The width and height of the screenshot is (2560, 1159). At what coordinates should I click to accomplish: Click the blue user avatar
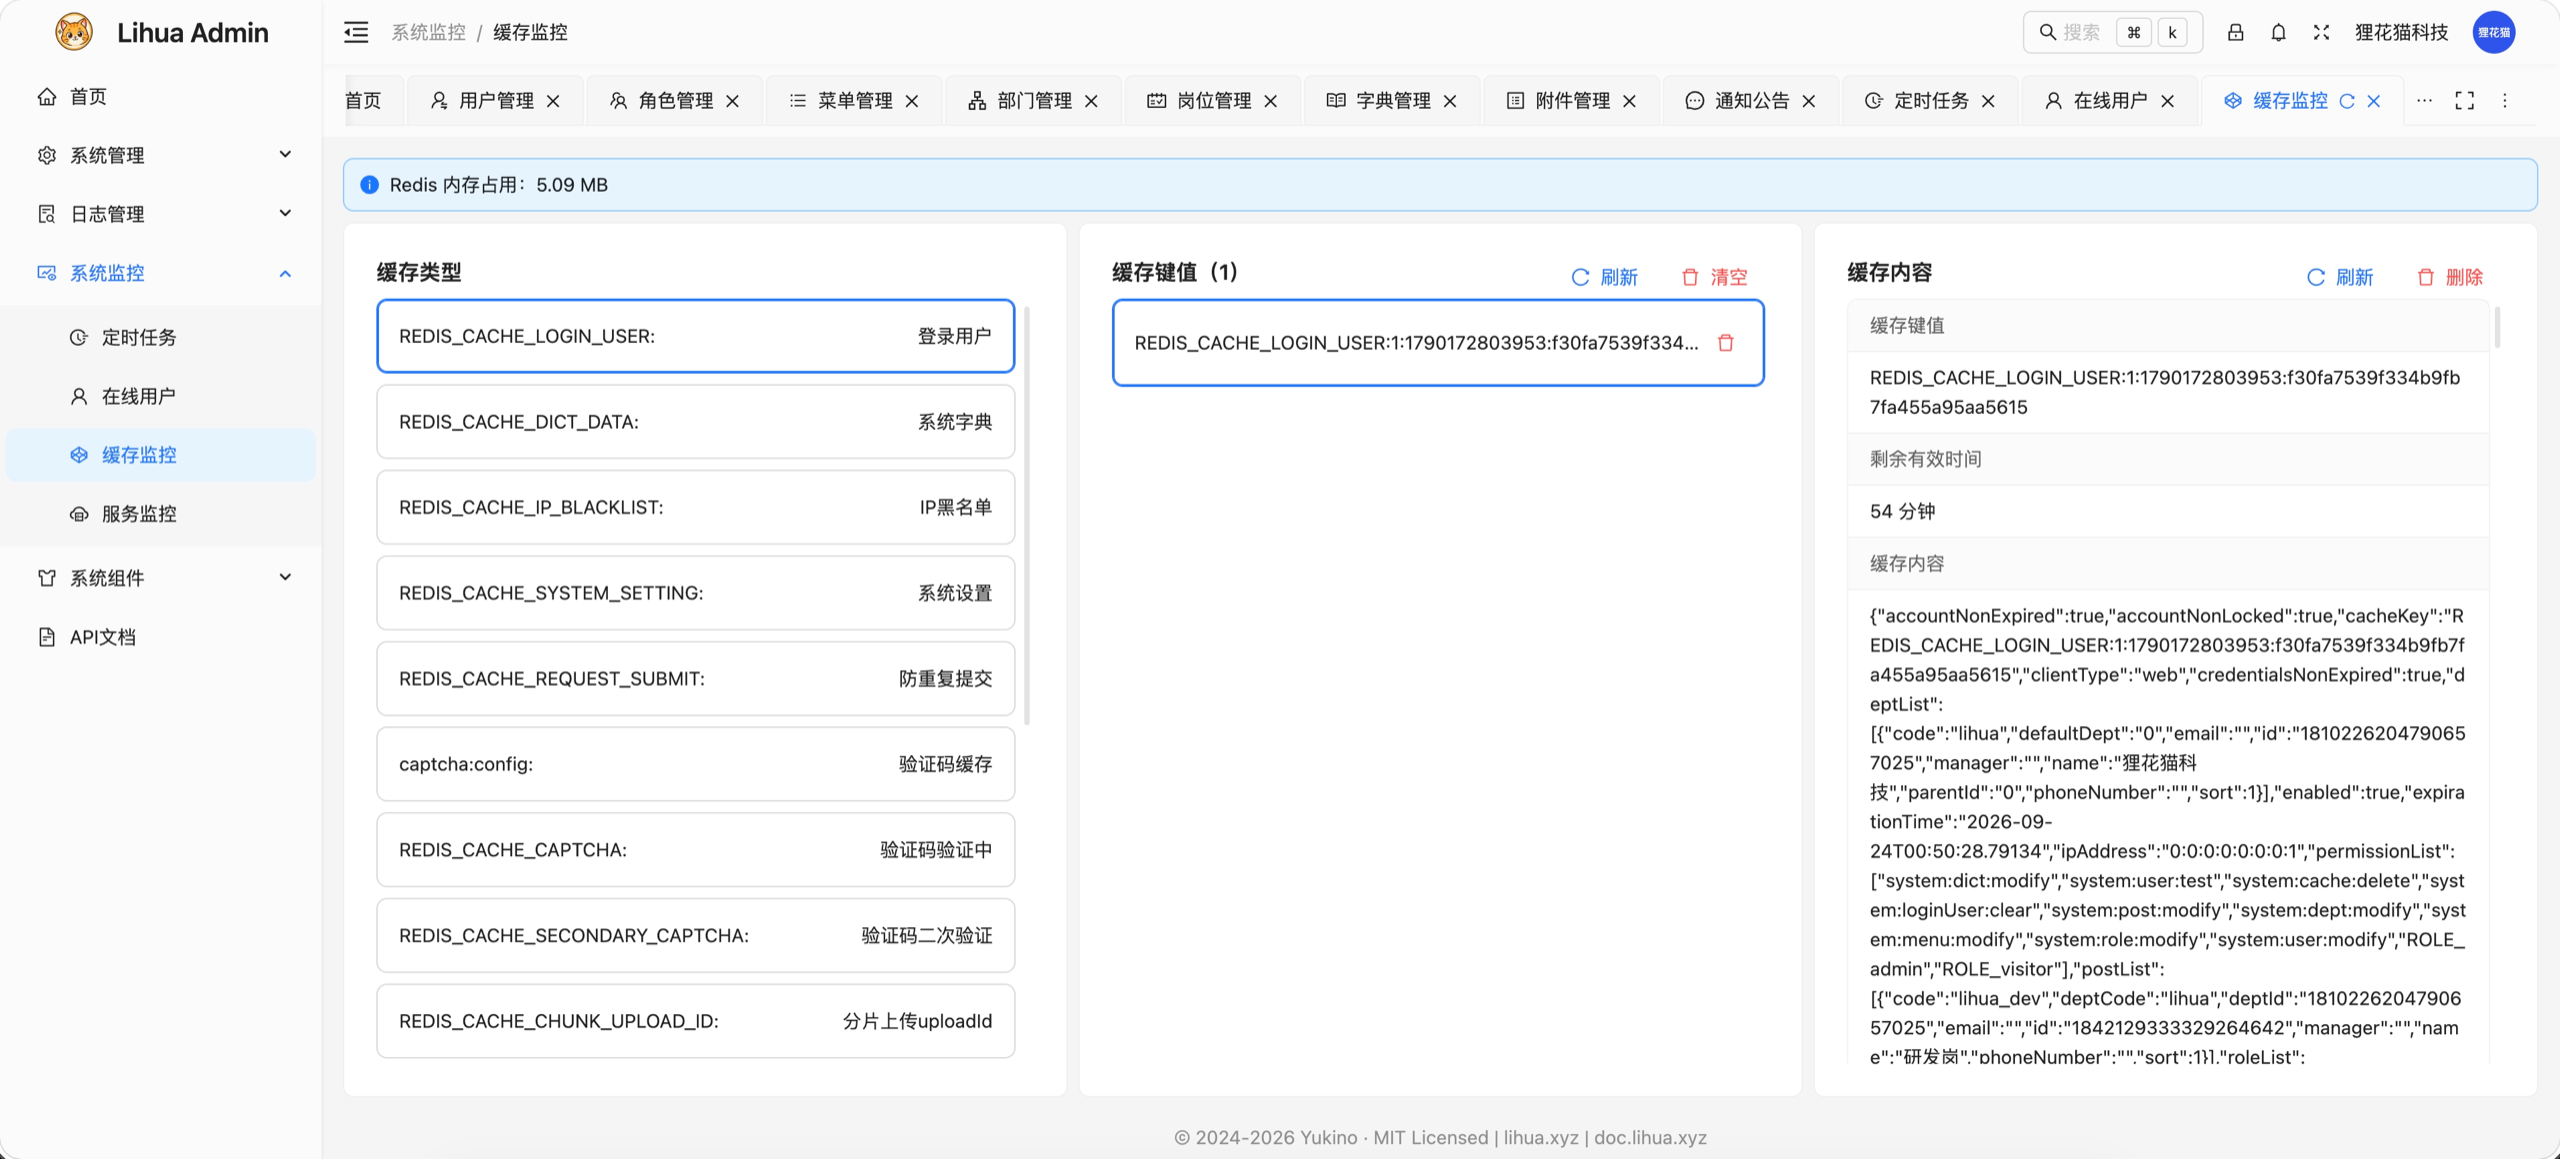[x=2494, y=32]
